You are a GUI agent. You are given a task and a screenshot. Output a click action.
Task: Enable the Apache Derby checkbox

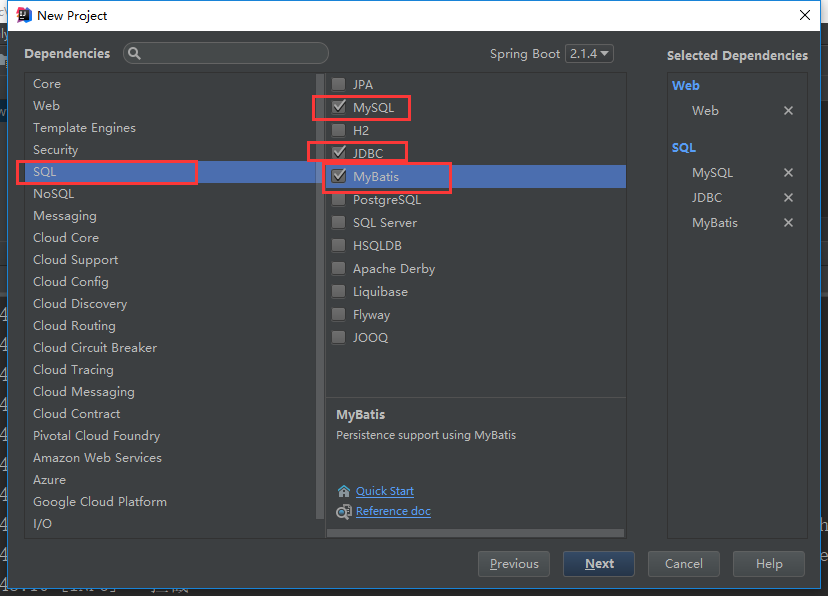coord(338,268)
